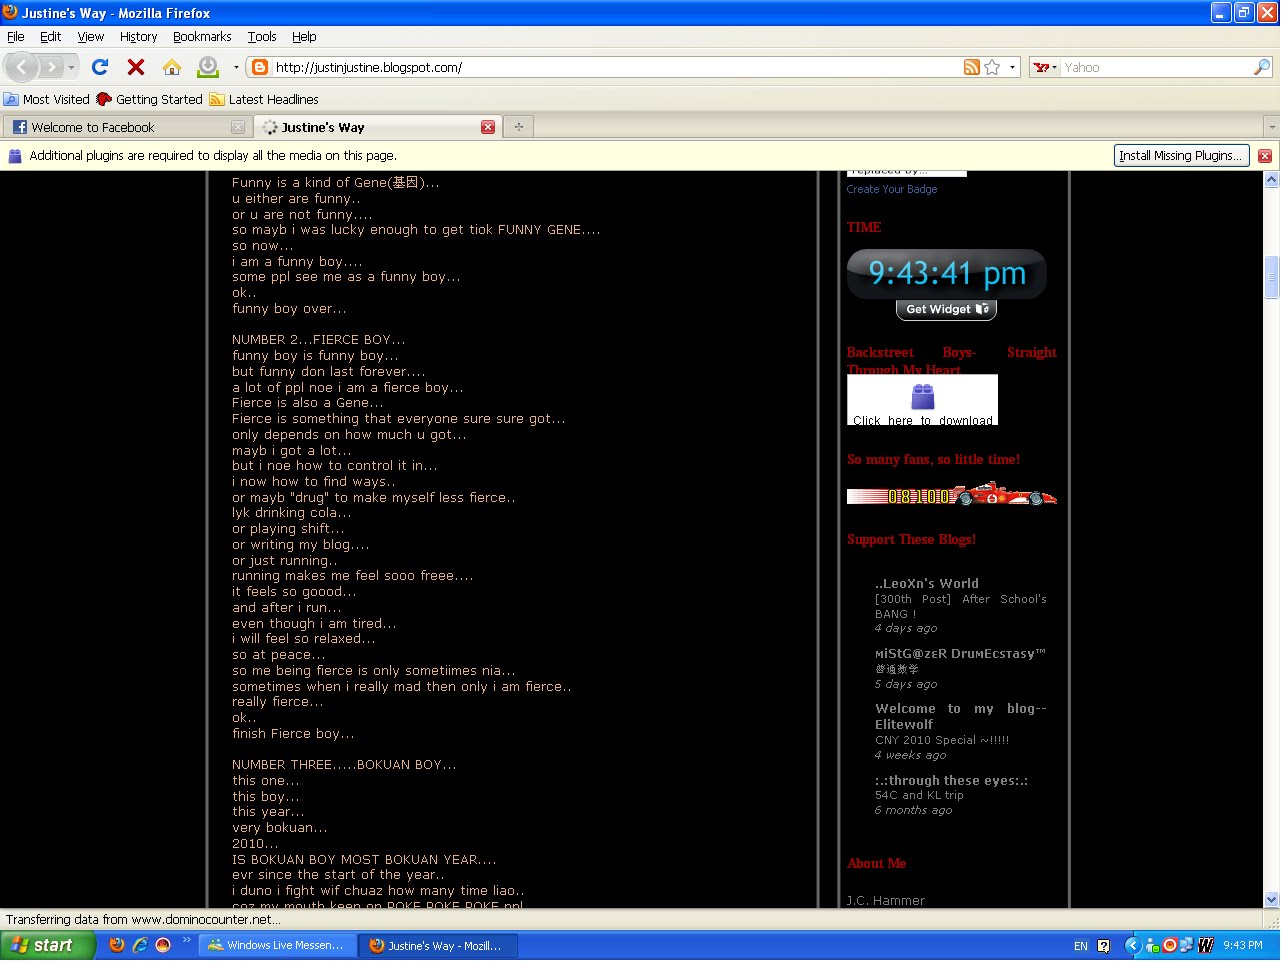Click the search magnifier icon
This screenshot has width=1281, height=963.
tap(1262, 67)
